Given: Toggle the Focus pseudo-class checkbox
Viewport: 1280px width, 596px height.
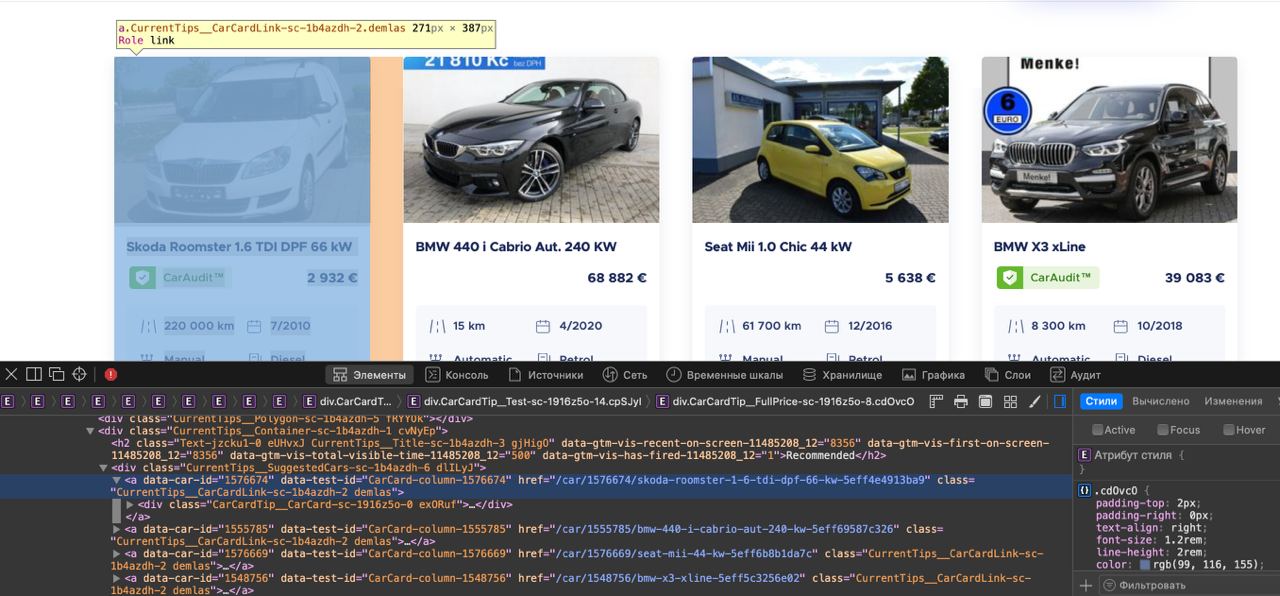Looking at the screenshot, I should [x=1163, y=430].
